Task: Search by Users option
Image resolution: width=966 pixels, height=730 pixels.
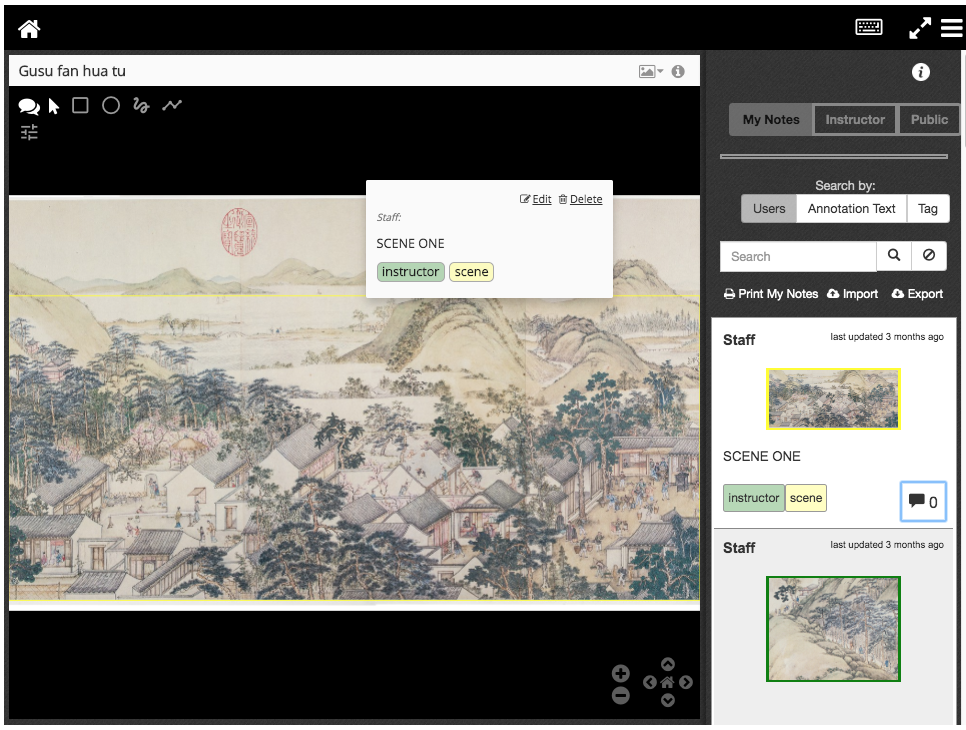Action: pos(769,209)
